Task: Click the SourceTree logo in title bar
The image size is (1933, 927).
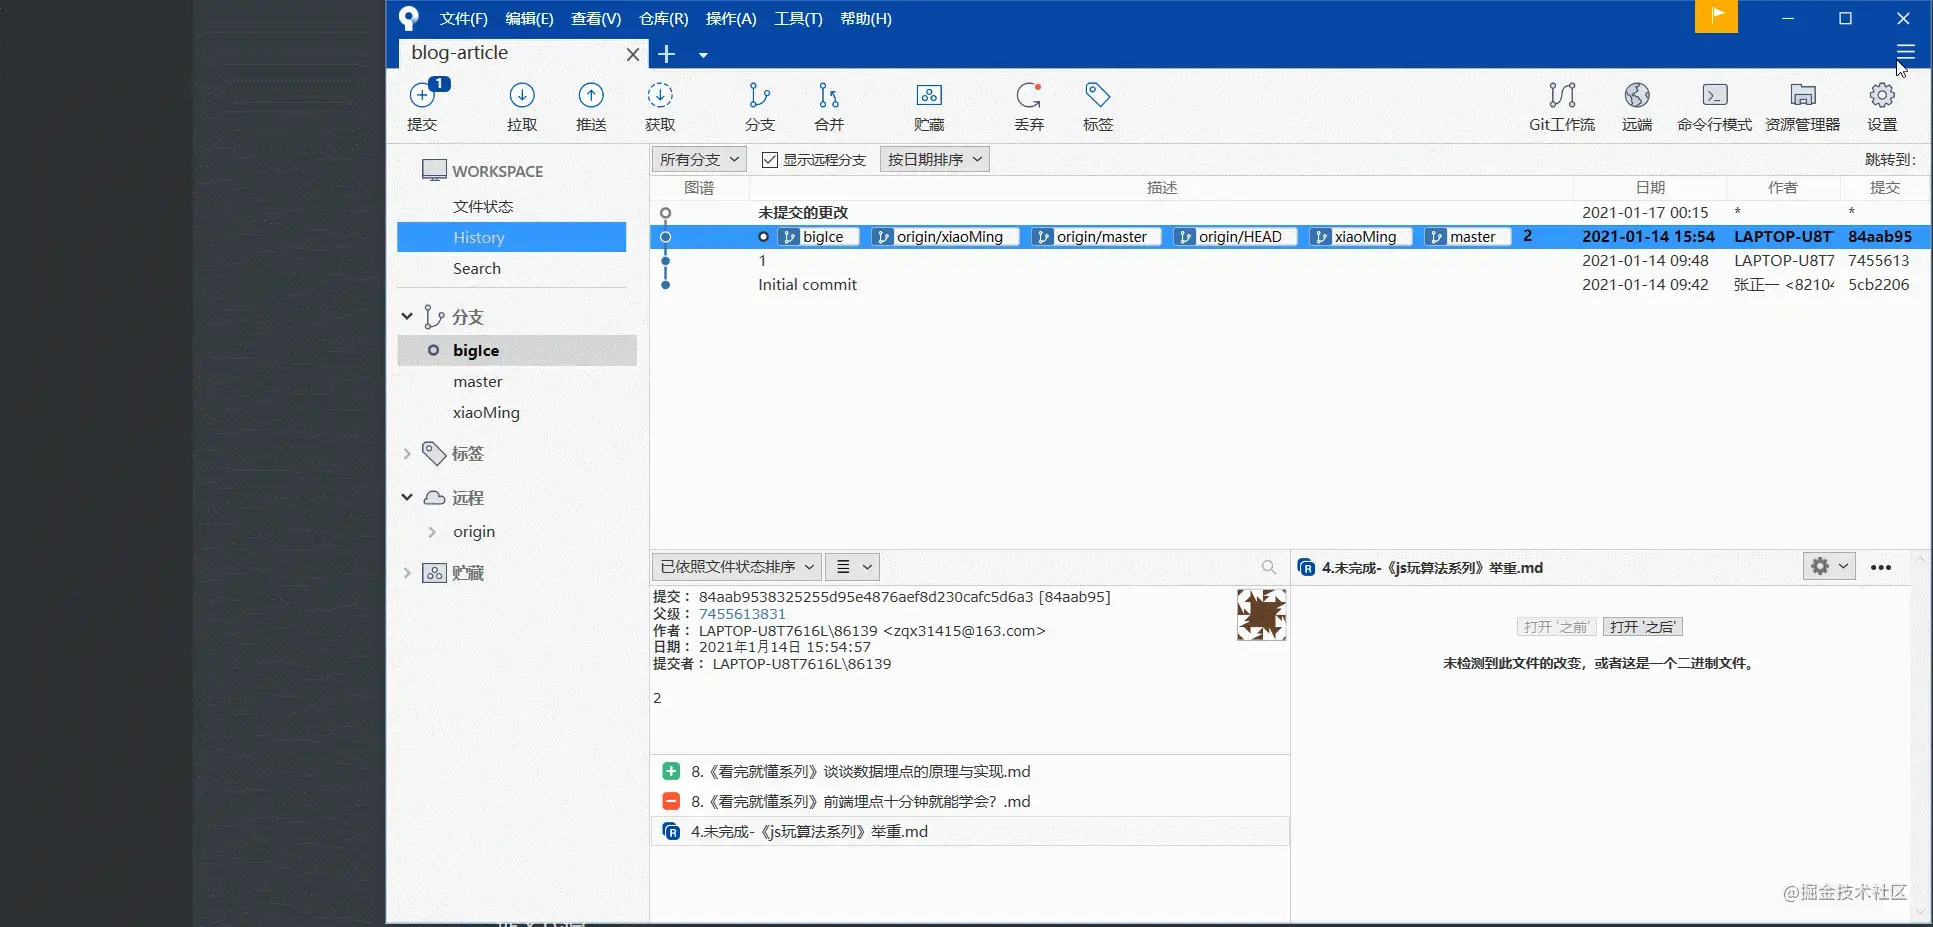Action: point(409,18)
